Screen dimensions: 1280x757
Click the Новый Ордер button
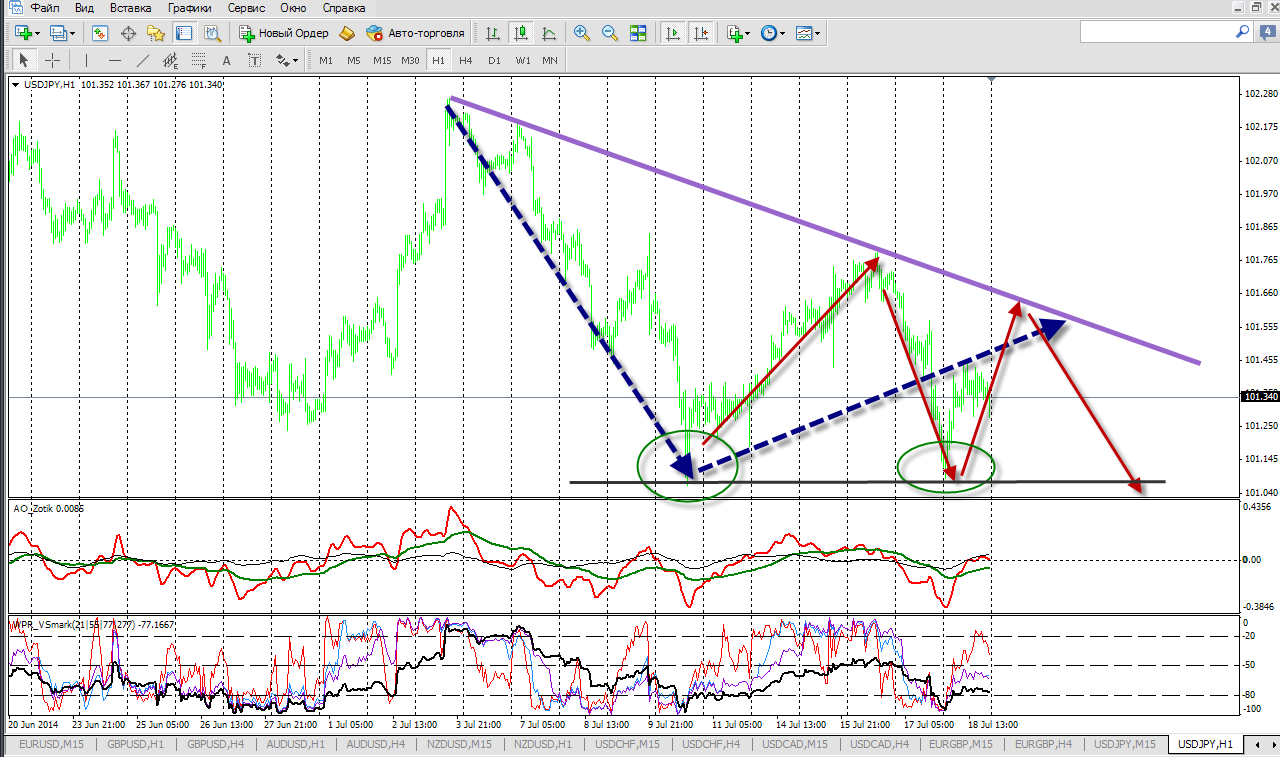284,33
